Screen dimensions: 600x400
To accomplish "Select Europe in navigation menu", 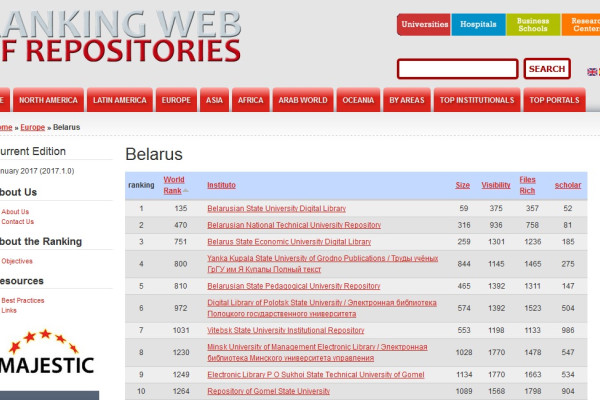I will (176, 100).
